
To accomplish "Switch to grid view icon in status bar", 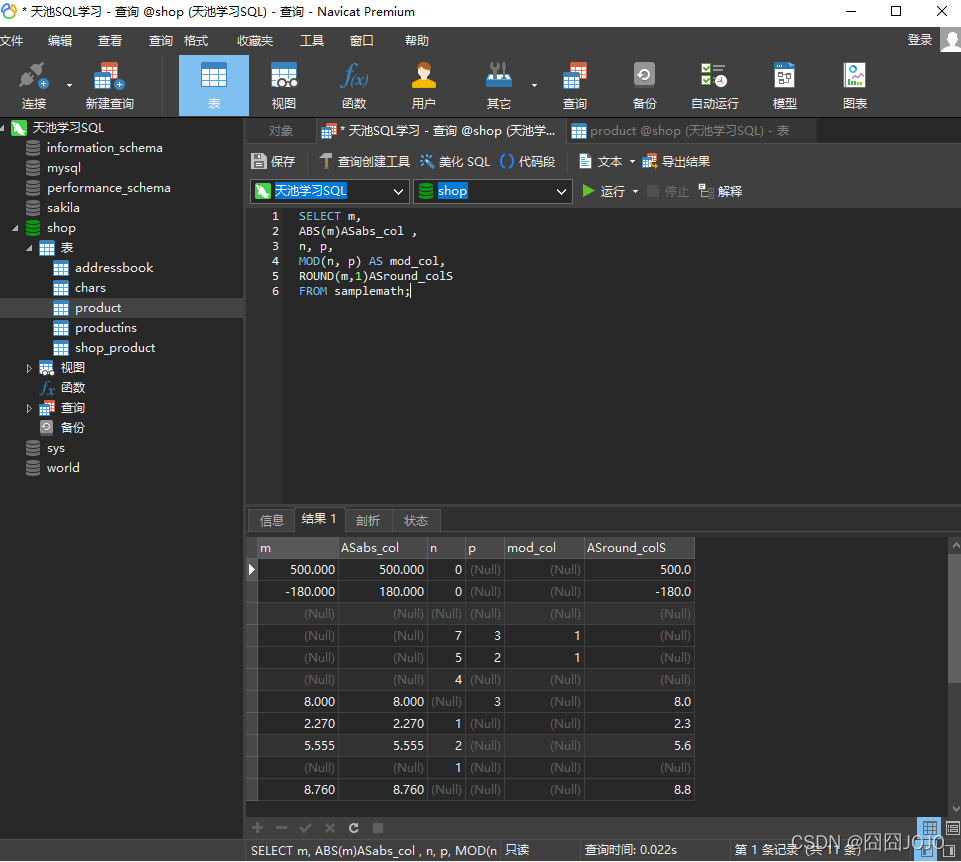I will click(x=929, y=828).
